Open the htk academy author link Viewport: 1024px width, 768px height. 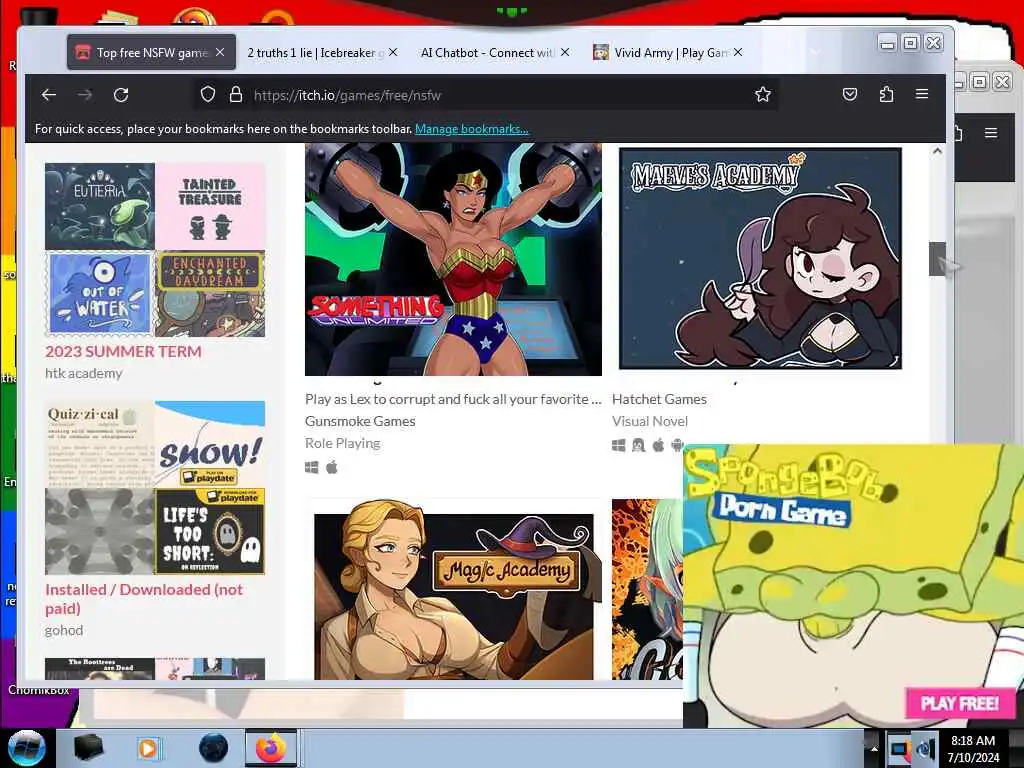coord(84,374)
